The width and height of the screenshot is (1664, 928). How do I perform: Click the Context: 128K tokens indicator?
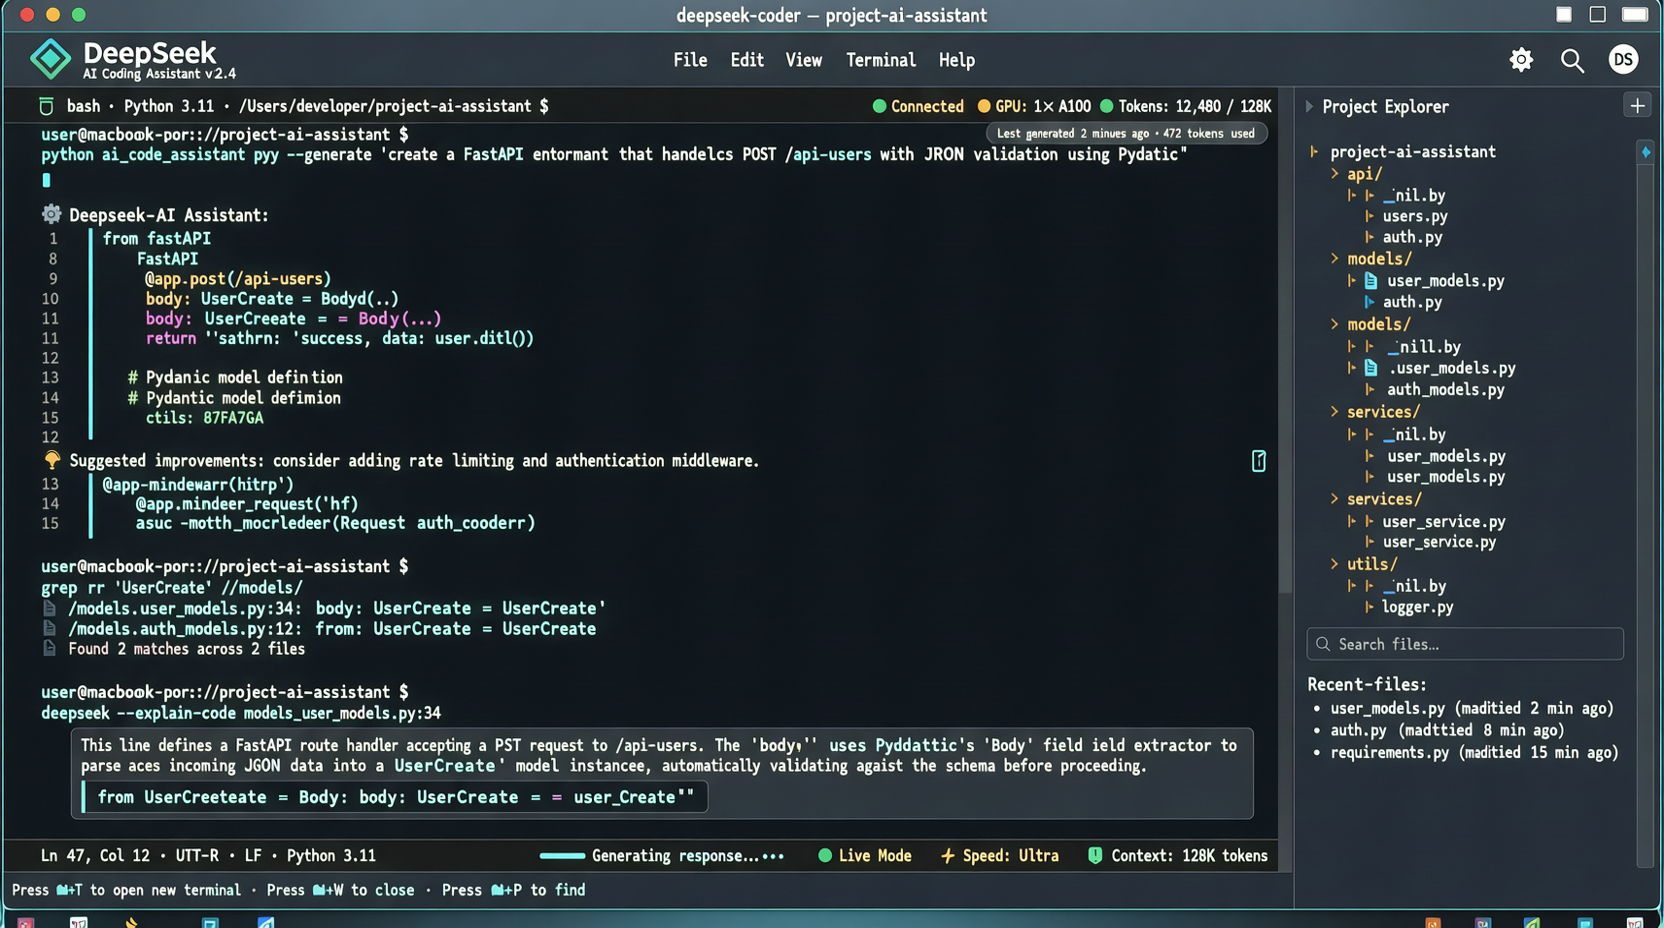pyautogui.click(x=1178, y=855)
